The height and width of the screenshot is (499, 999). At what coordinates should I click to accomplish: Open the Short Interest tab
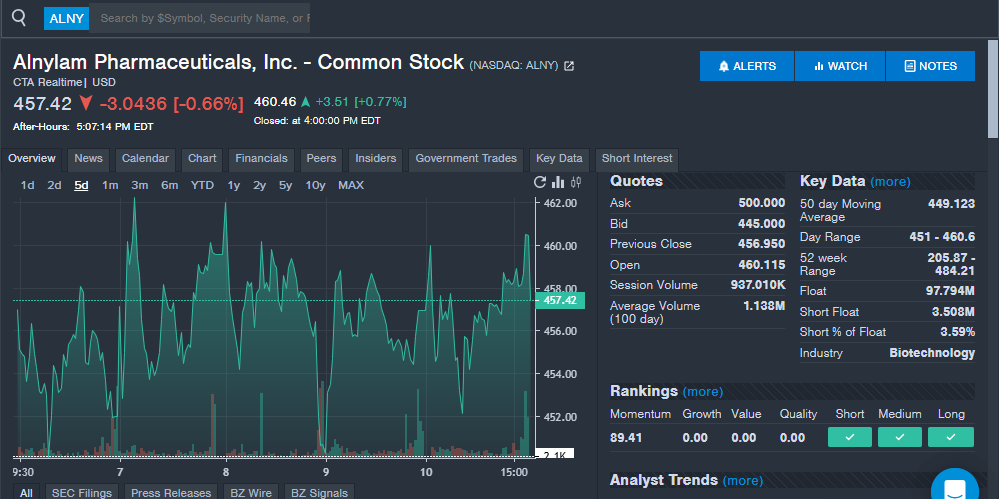pyautogui.click(x=637, y=158)
